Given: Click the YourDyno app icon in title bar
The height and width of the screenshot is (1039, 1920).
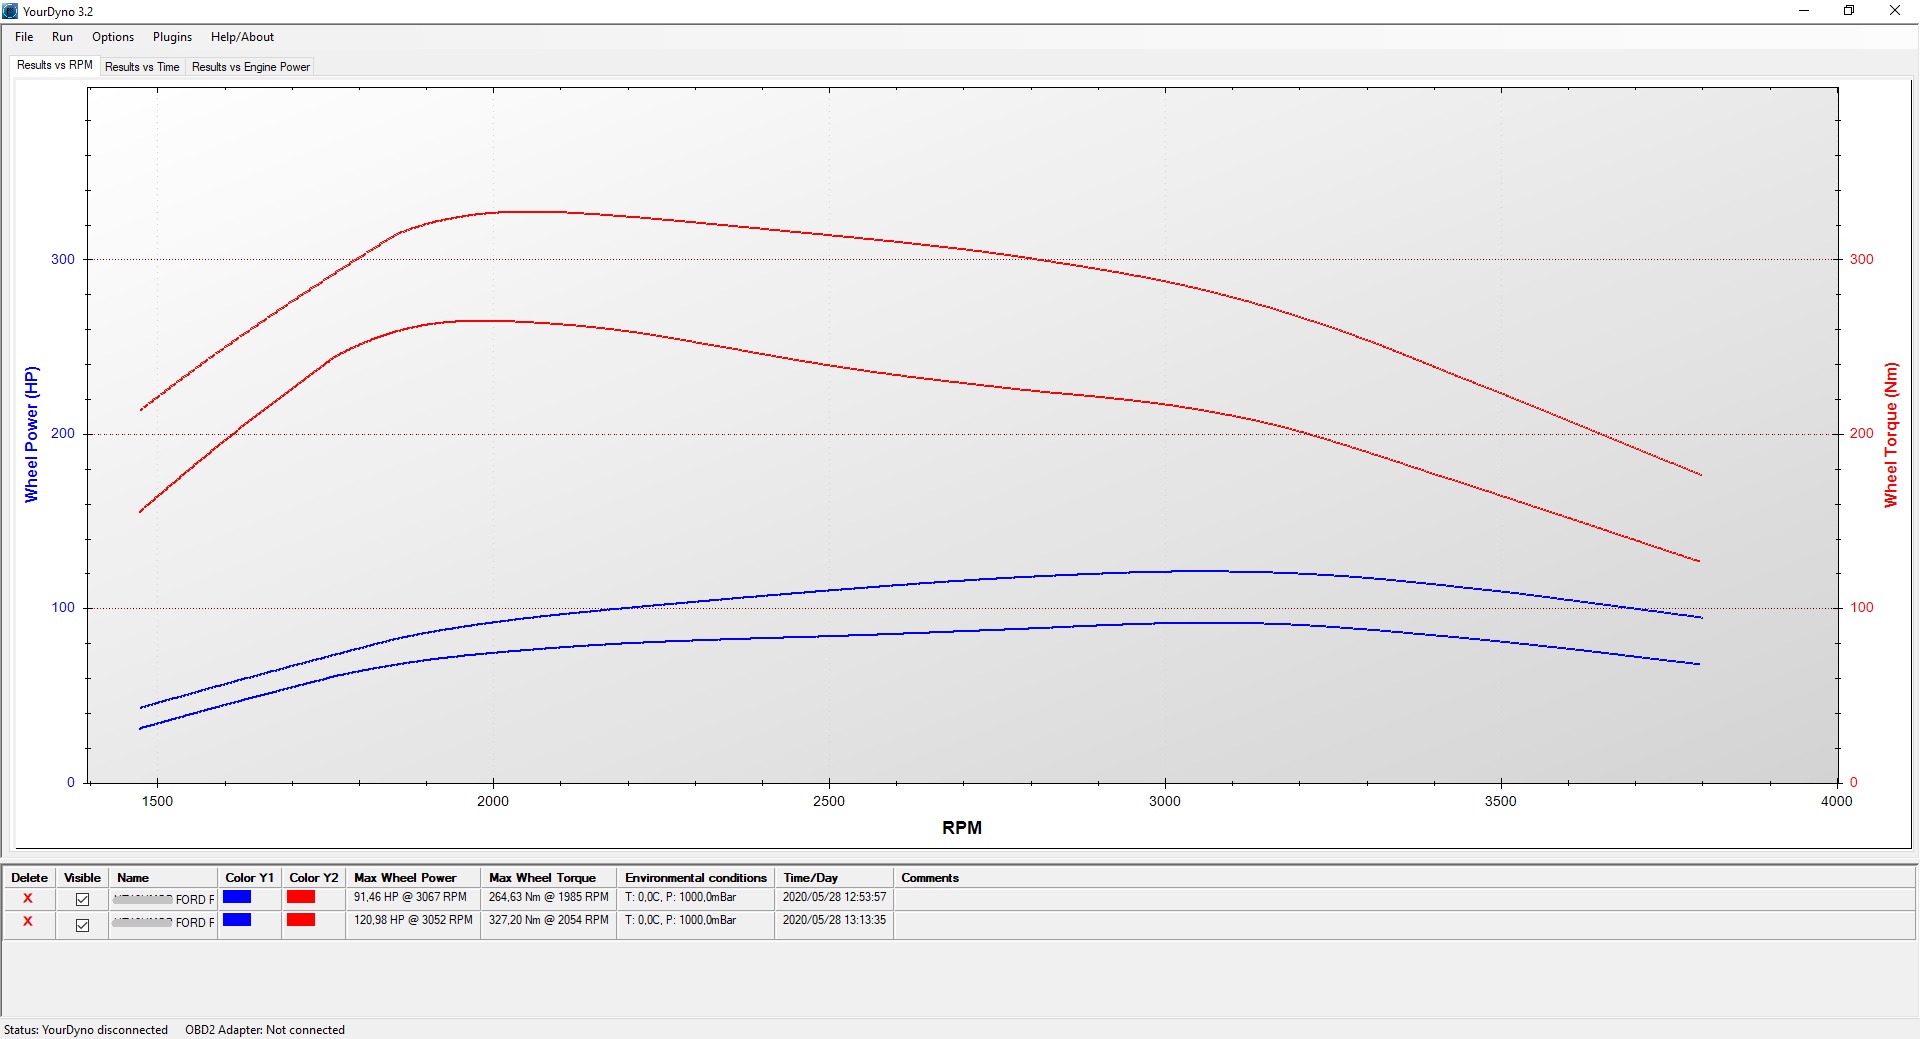Looking at the screenshot, I should coord(10,11).
